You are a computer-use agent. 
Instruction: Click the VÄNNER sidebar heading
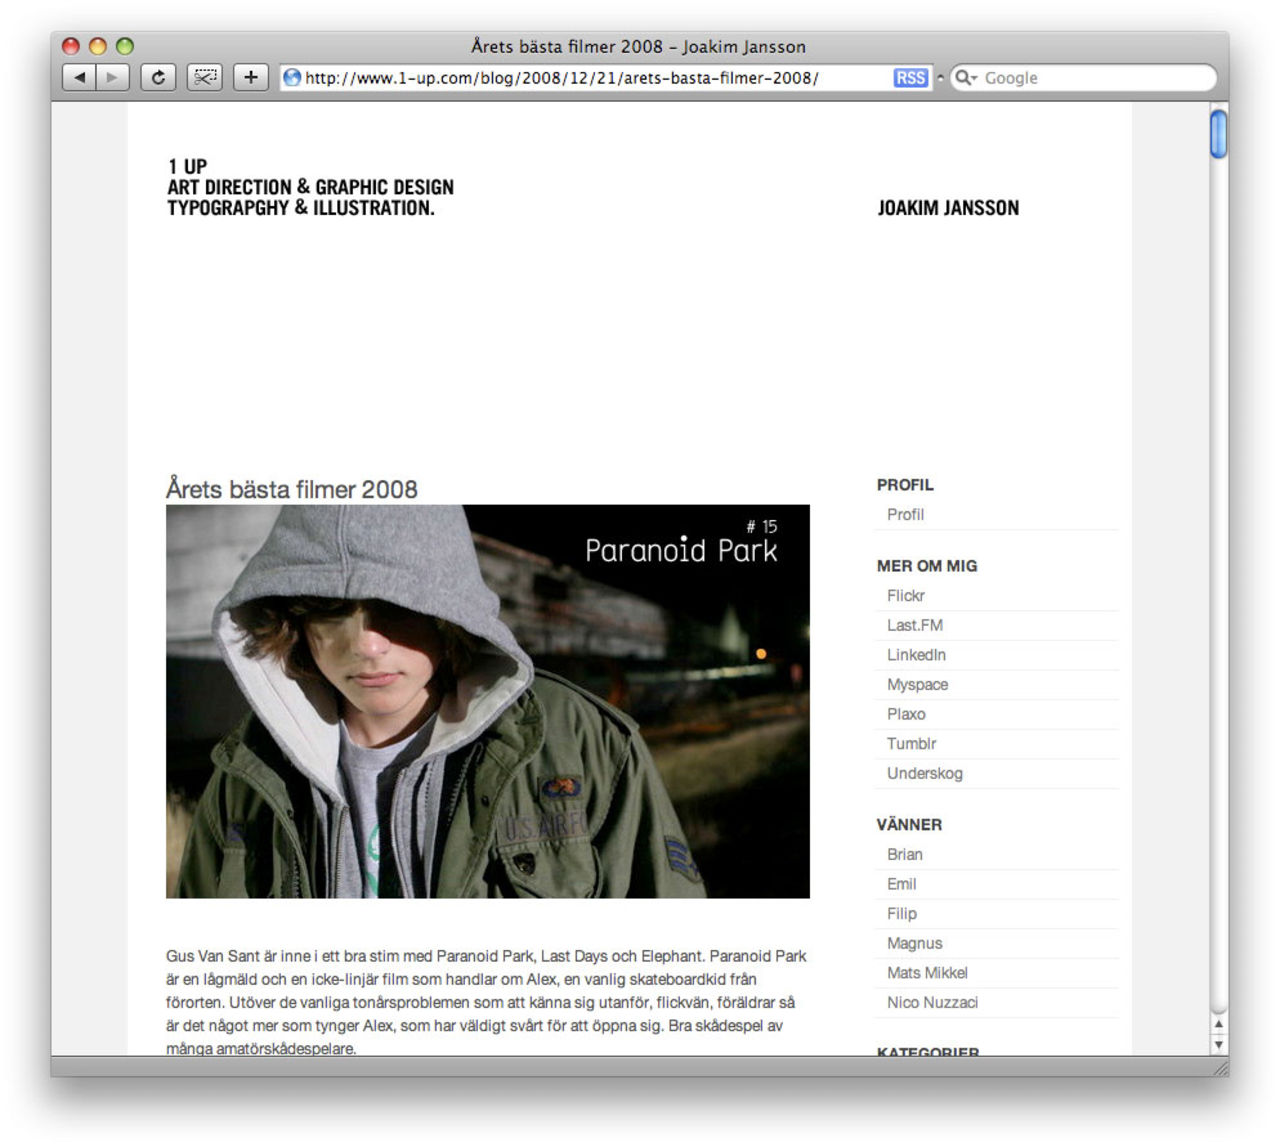(909, 825)
